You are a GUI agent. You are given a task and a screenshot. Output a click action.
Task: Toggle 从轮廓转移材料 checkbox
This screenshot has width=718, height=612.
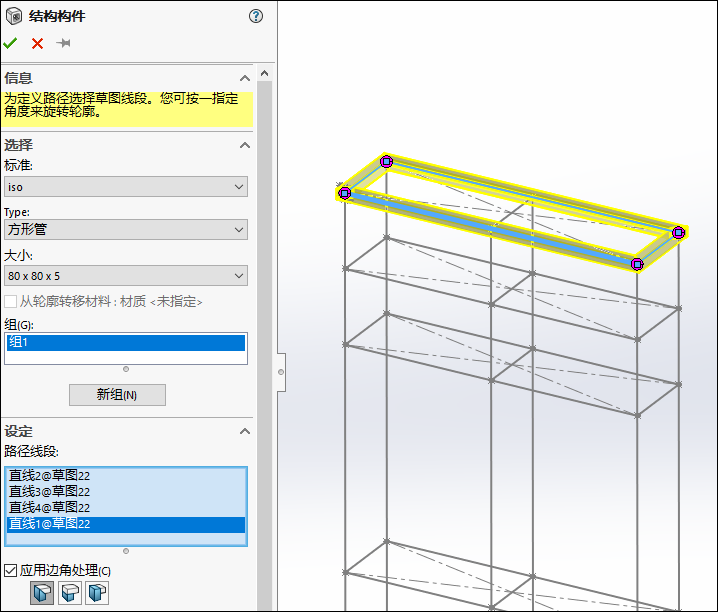11,302
